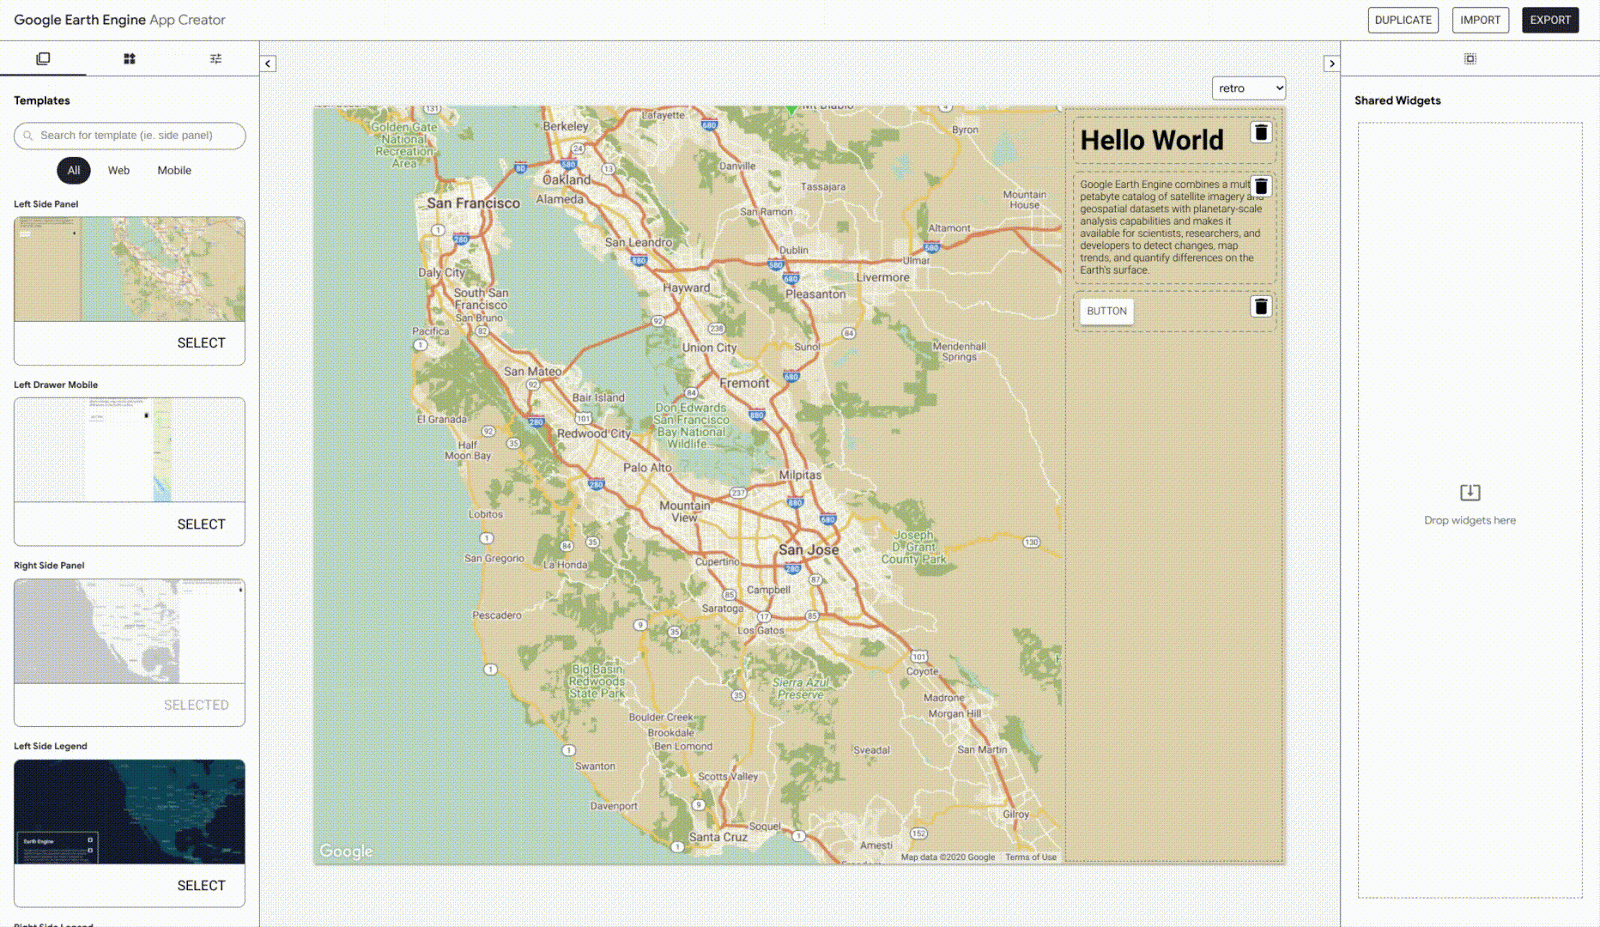Click the Livermore map label
The height and width of the screenshot is (927, 1600).
[883, 277]
